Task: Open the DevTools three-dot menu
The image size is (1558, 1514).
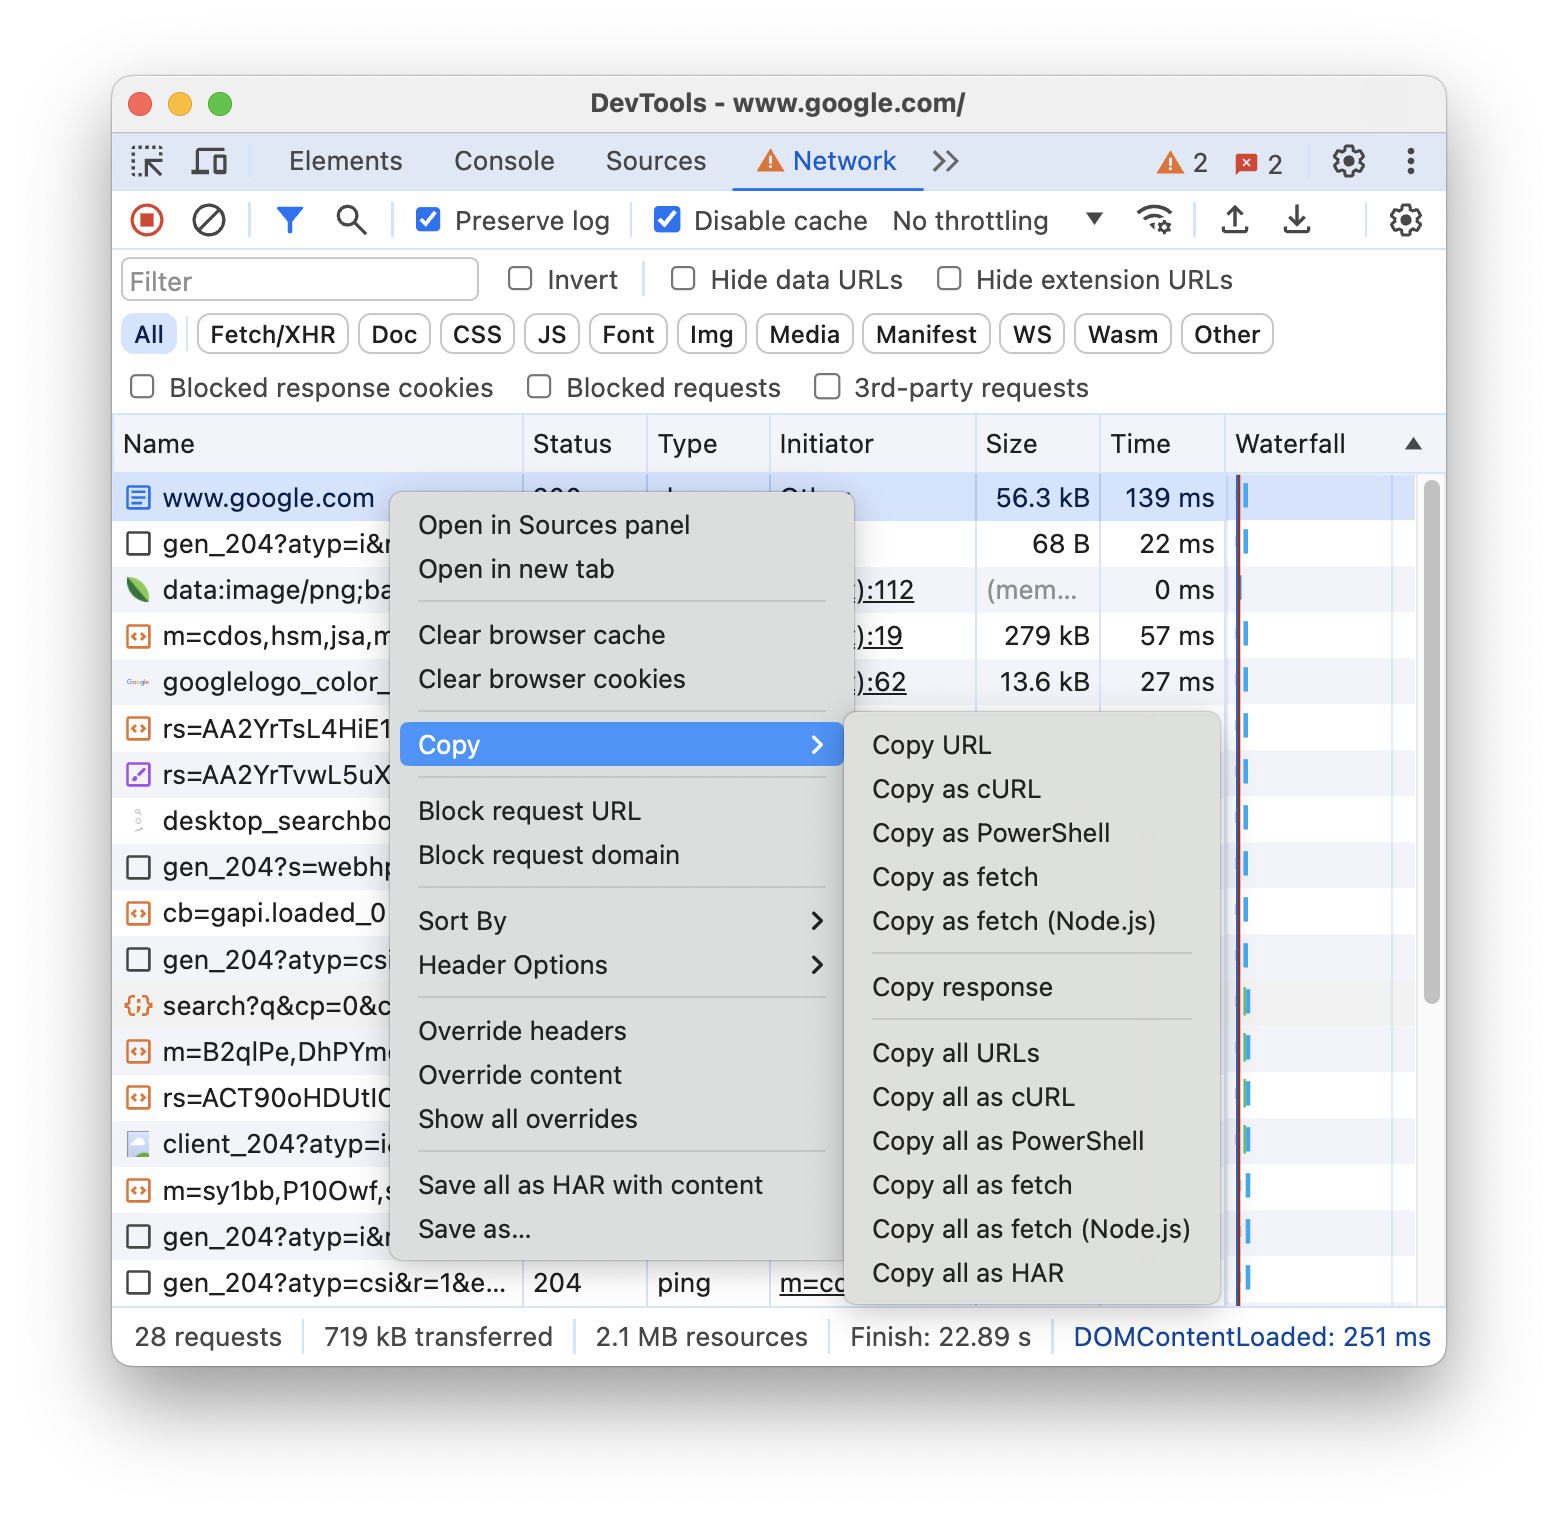Action: pyautogui.click(x=1411, y=161)
